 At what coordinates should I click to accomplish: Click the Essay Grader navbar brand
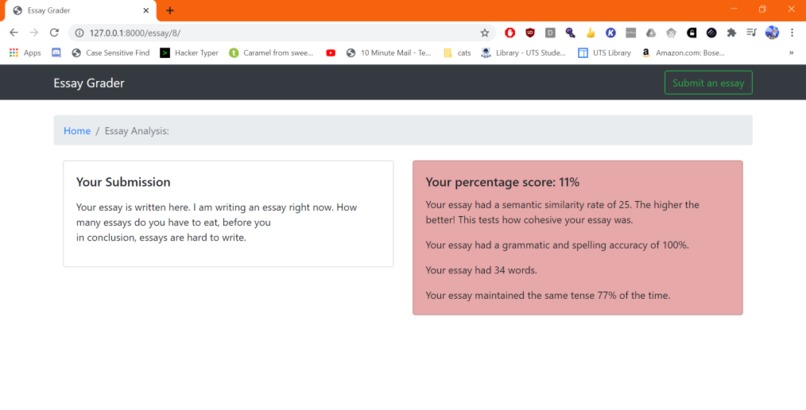89,83
